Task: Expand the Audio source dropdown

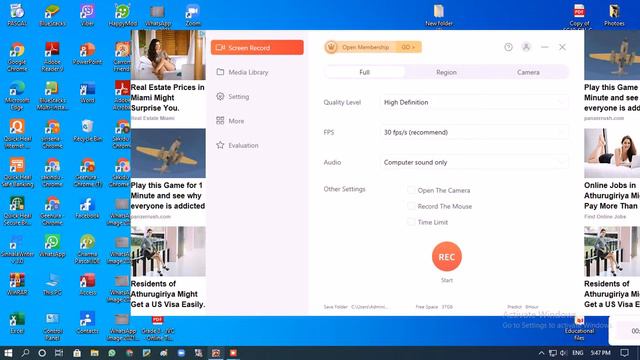Action: (475, 162)
